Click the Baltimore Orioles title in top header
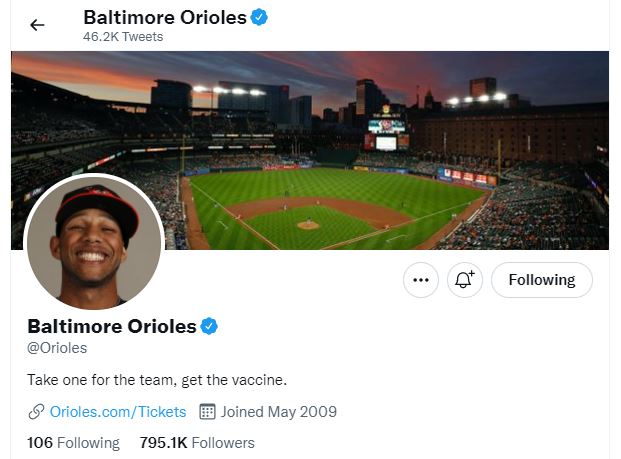Viewport: 621px width, 459px height. click(164, 17)
